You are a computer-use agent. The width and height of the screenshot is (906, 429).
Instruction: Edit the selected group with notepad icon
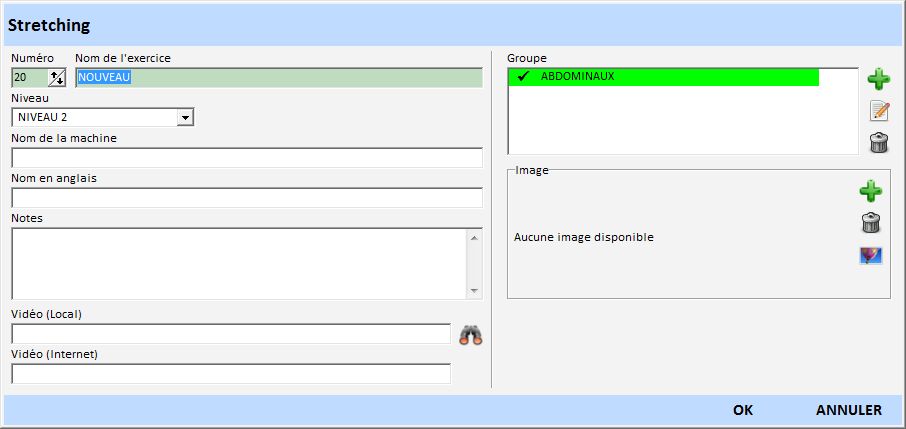879,111
